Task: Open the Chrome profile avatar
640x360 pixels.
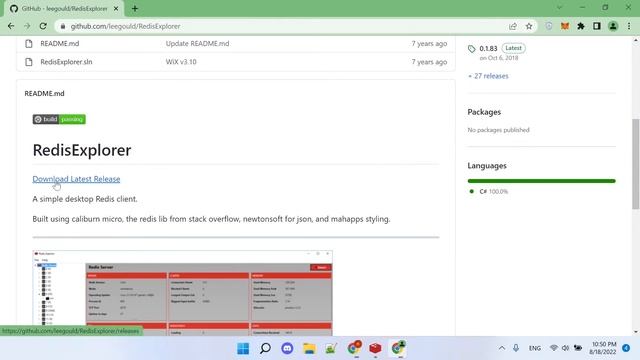Action: pyautogui.click(x=613, y=26)
